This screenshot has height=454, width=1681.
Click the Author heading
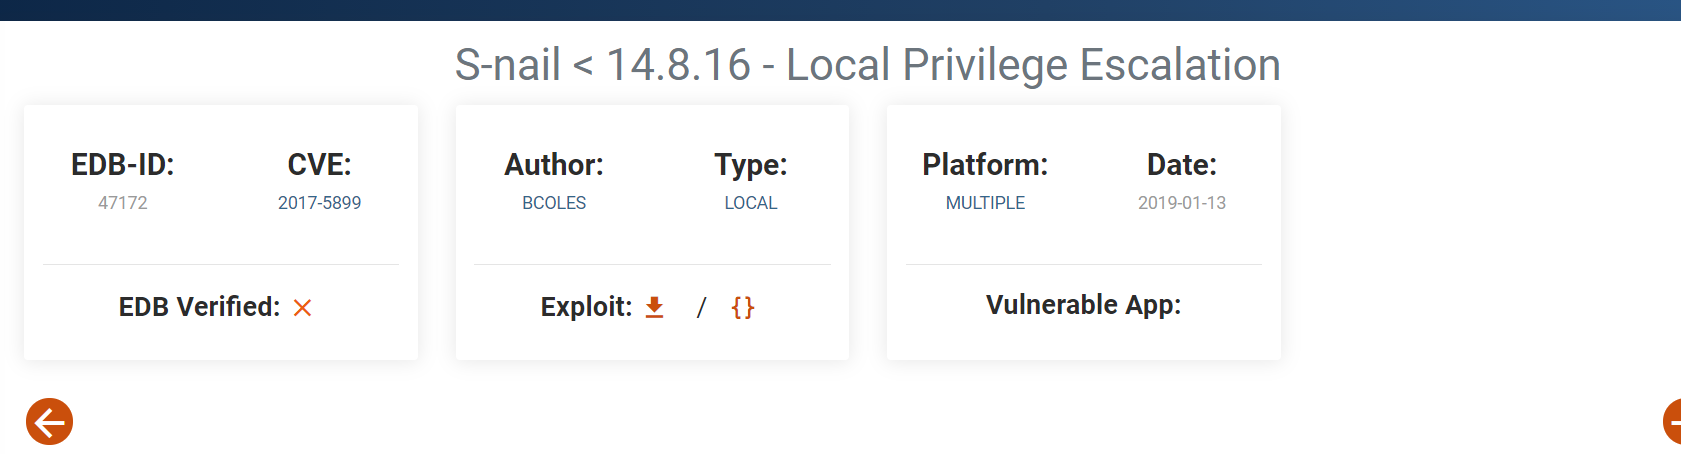pyautogui.click(x=554, y=165)
